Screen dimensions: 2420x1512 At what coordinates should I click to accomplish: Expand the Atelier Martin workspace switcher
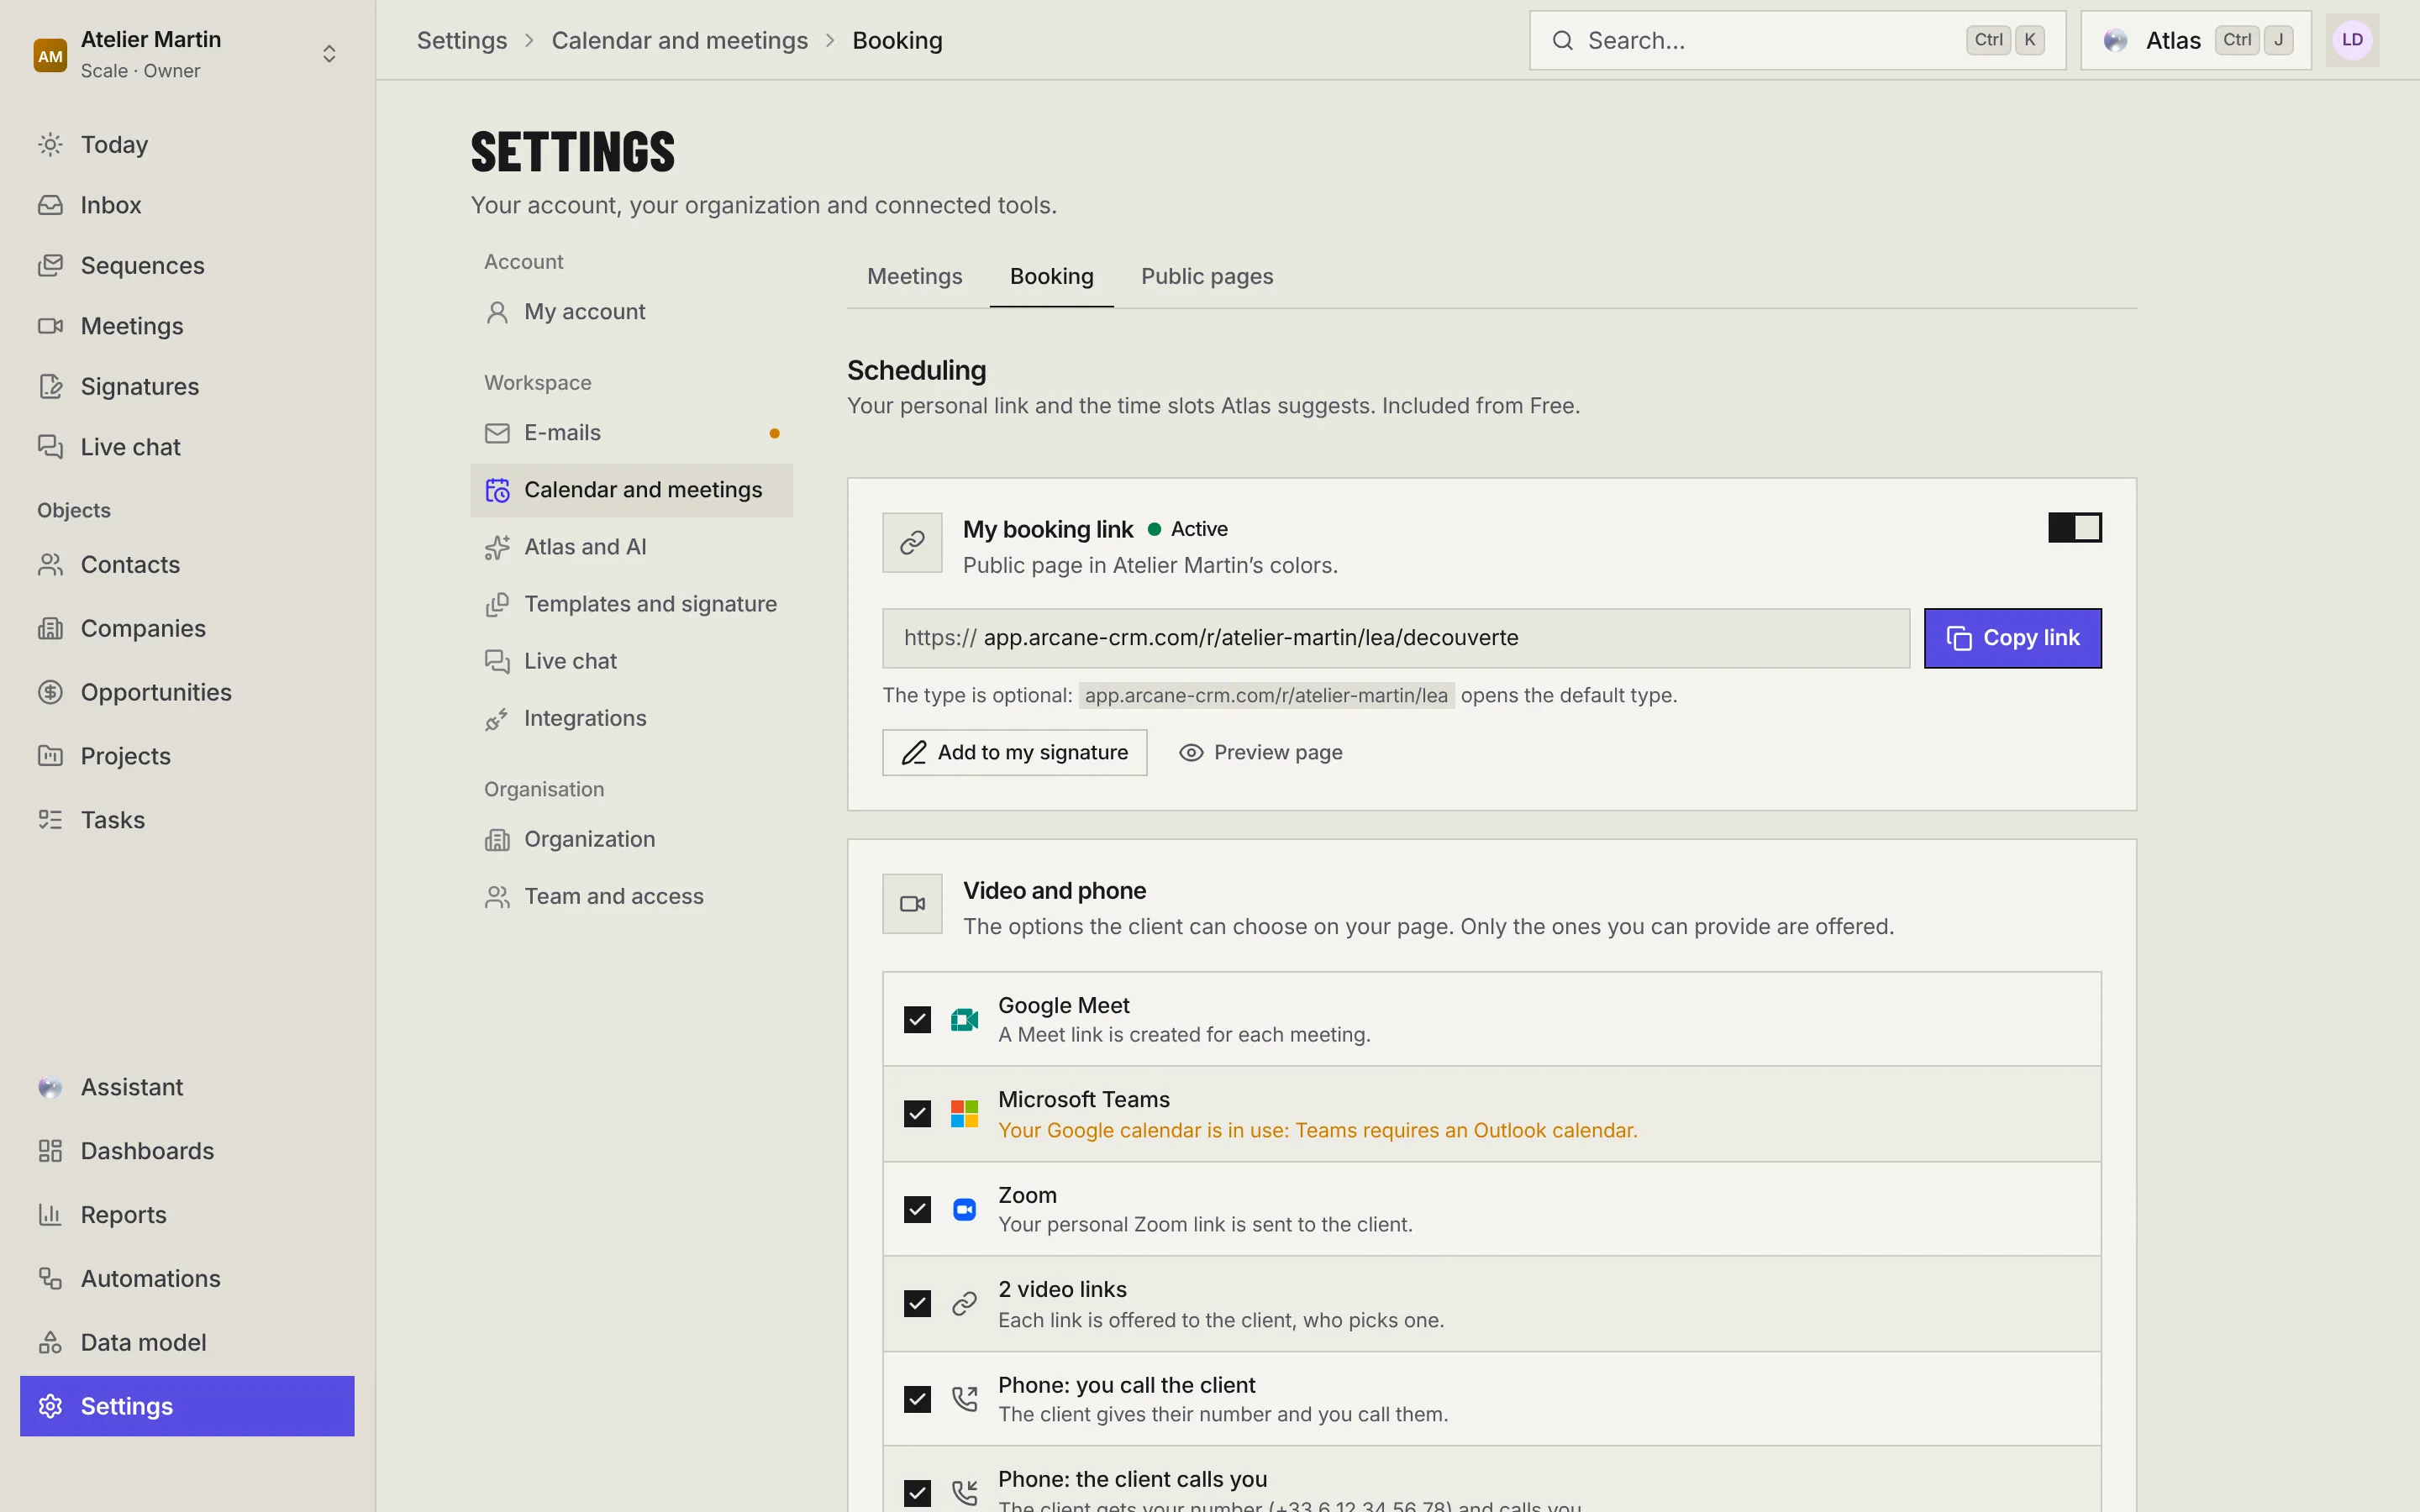[x=187, y=54]
